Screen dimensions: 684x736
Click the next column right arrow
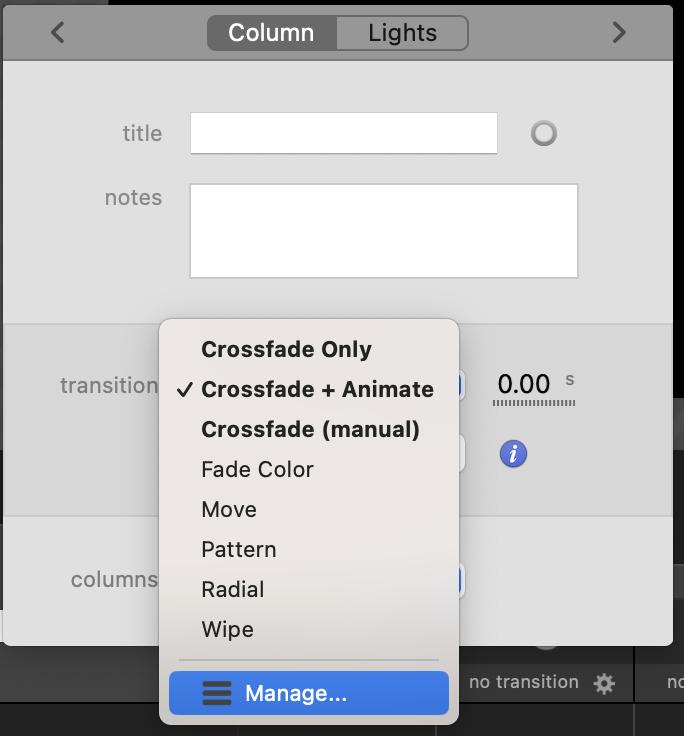[619, 33]
